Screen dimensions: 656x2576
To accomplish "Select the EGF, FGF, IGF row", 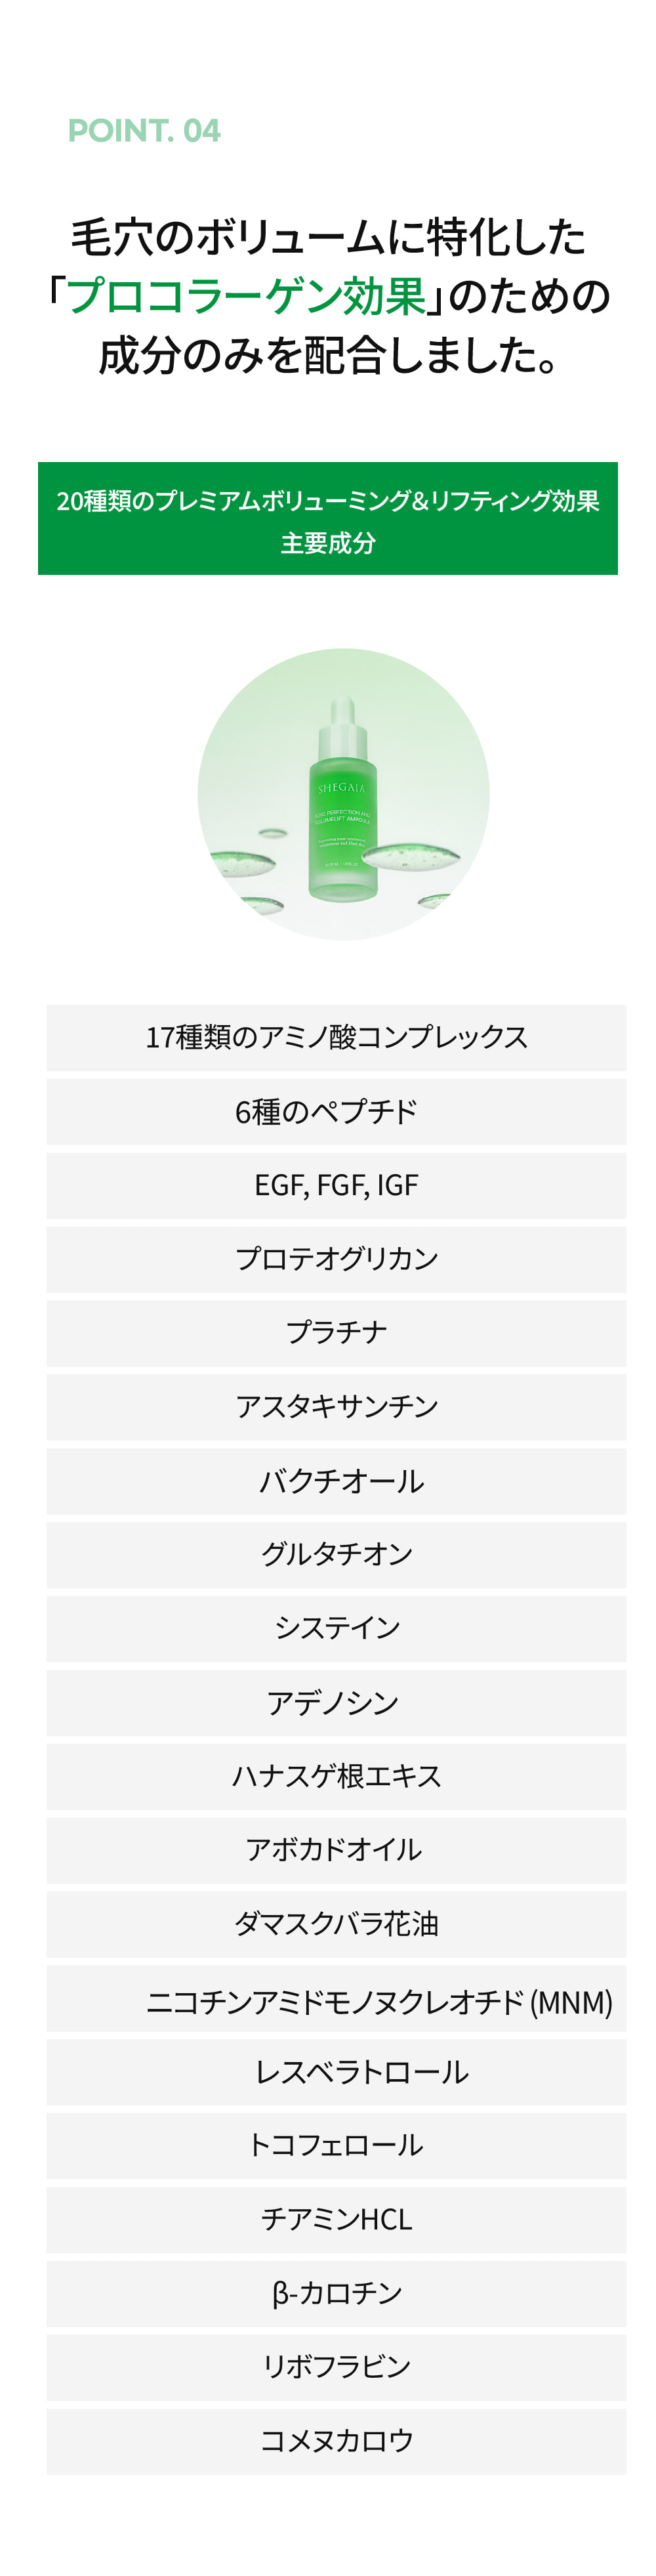I will (336, 1186).
